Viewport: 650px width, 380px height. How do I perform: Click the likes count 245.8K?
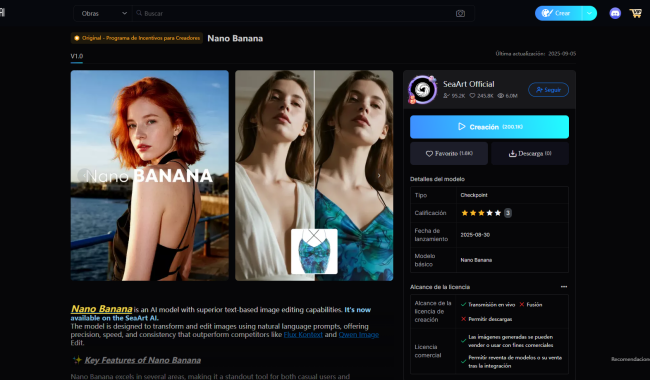click(x=481, y=96)
